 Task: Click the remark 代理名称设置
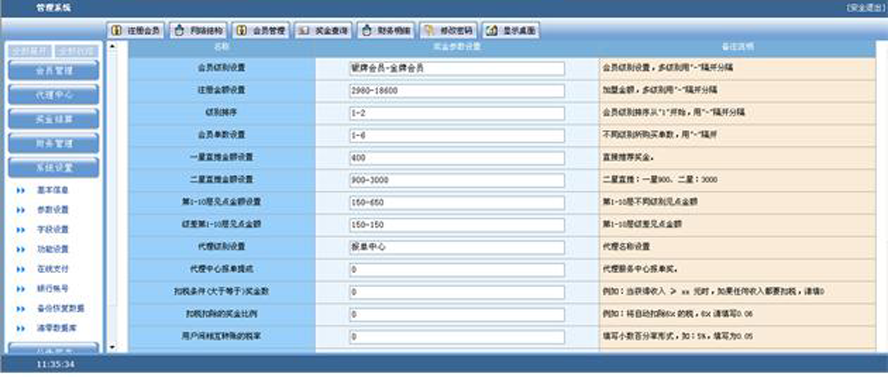coord(626,247)
